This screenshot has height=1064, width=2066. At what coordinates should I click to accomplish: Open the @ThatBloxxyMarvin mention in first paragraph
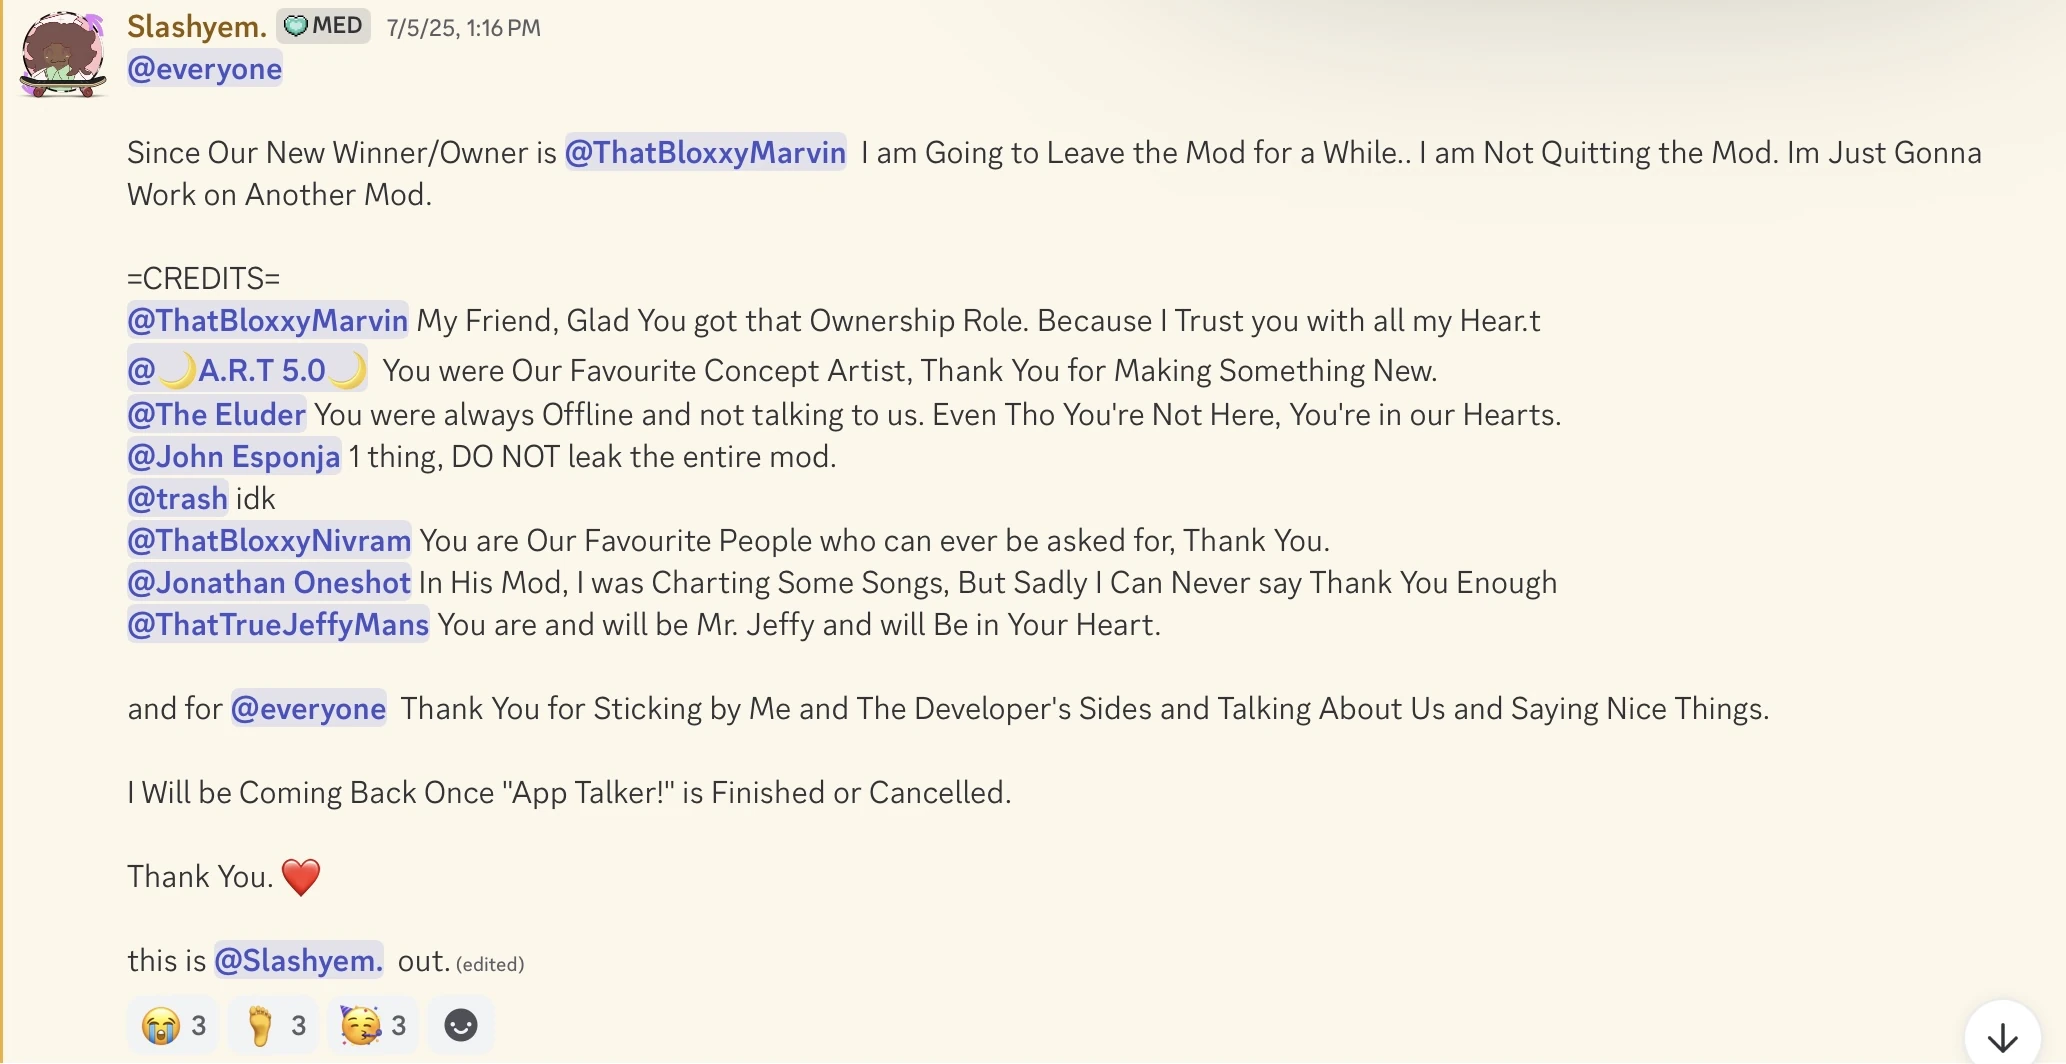click(x=705, y=152)
